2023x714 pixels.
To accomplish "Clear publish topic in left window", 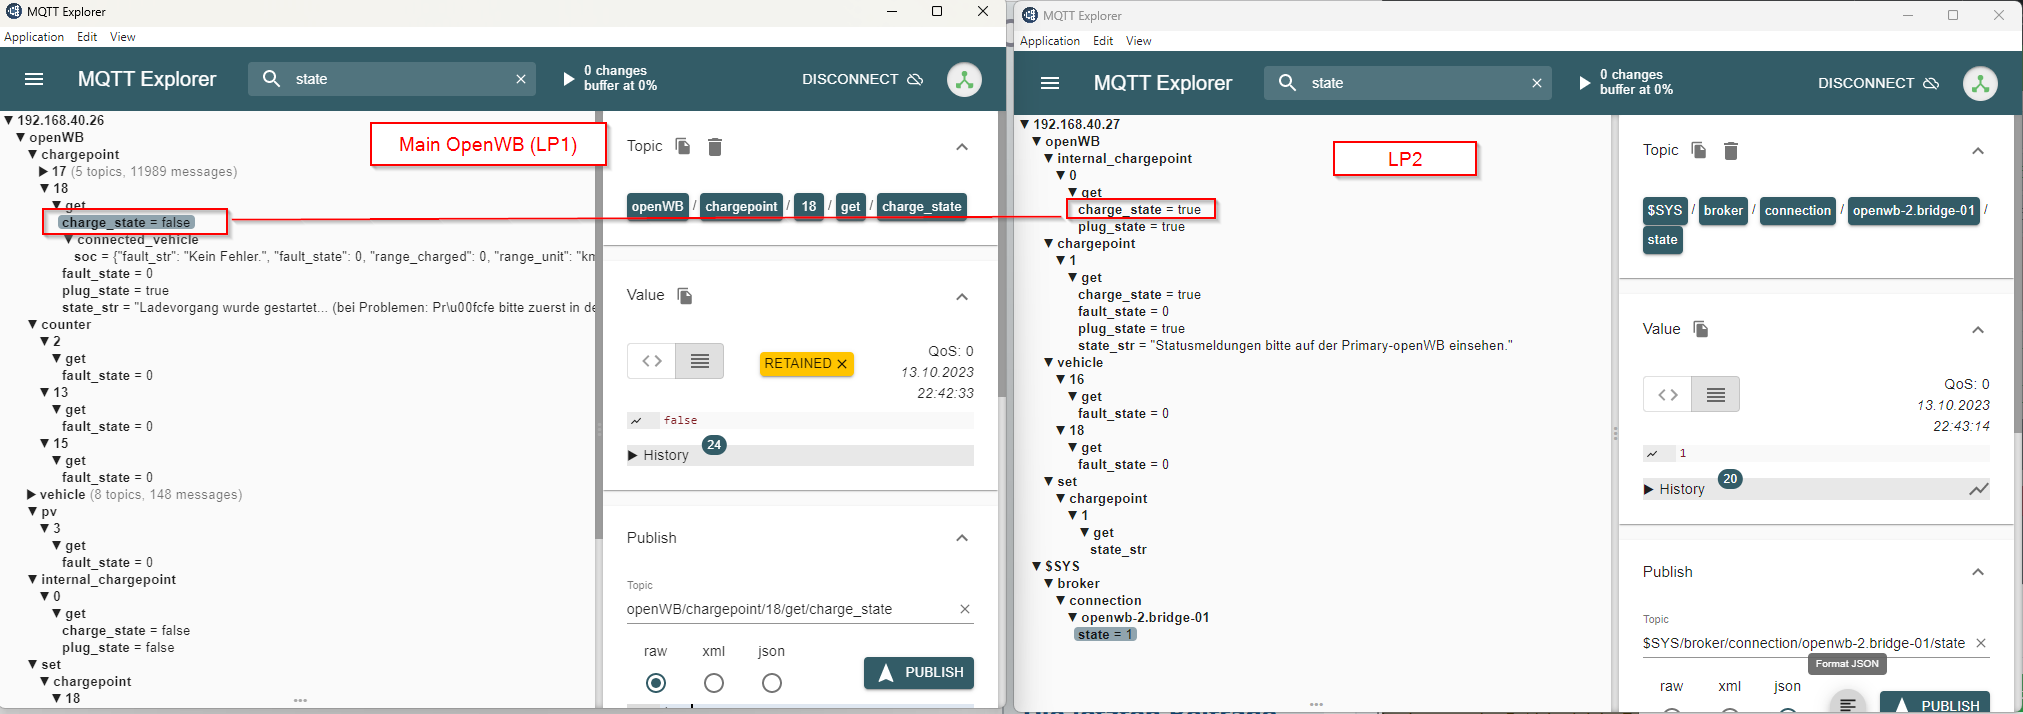I will pos(965,609).
